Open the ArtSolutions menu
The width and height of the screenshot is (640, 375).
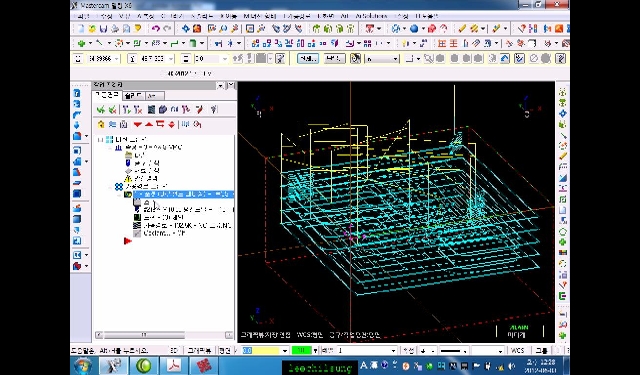pyautogui.click(x=371, y=16)
